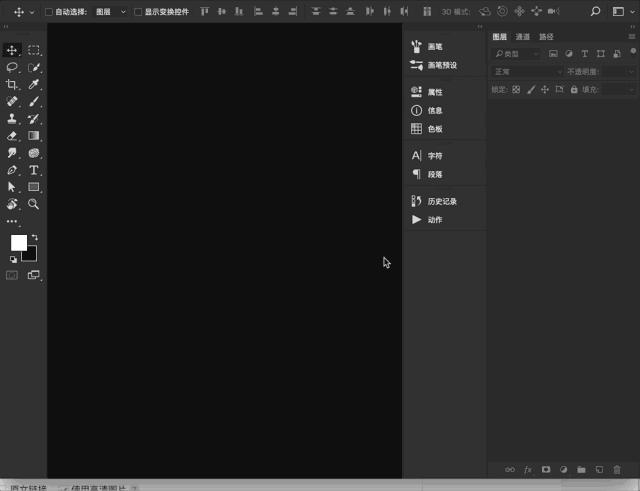The width and height of the screenshot is (640, 491).
Task: Open the 属性 panel
Action: (x=427, y=92)
